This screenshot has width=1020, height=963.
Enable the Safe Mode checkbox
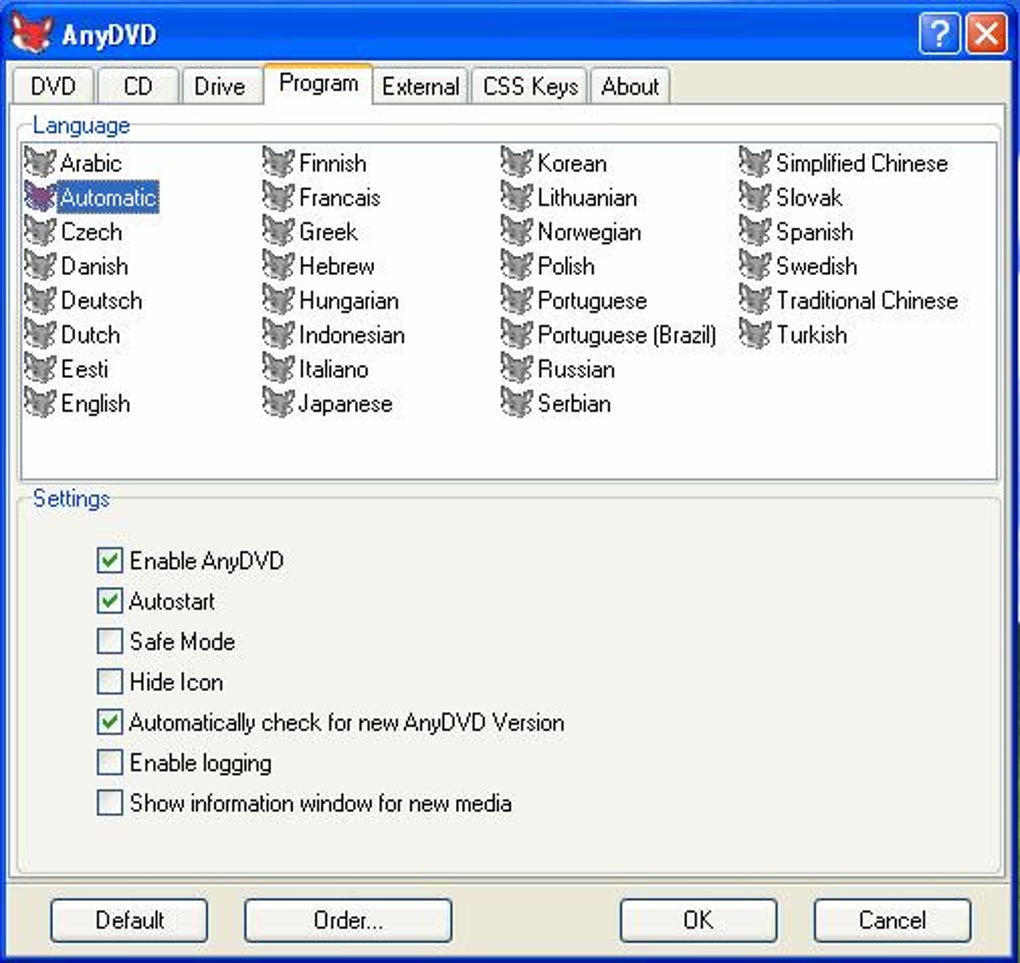[109, 641]
